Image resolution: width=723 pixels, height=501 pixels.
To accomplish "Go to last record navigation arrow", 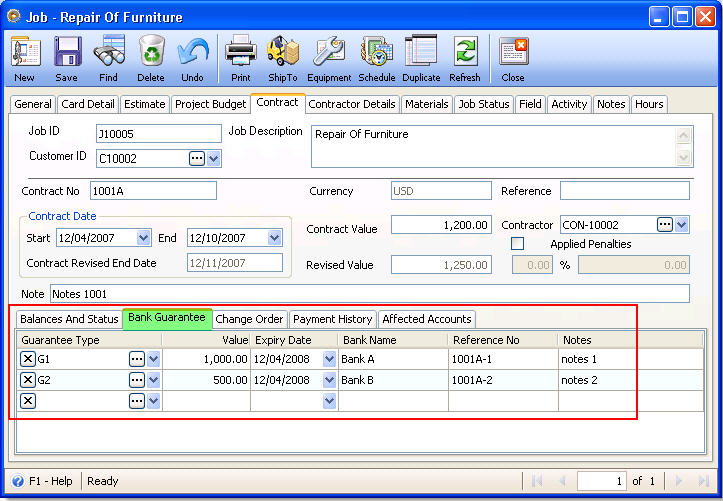I will (x=704, y=481).
